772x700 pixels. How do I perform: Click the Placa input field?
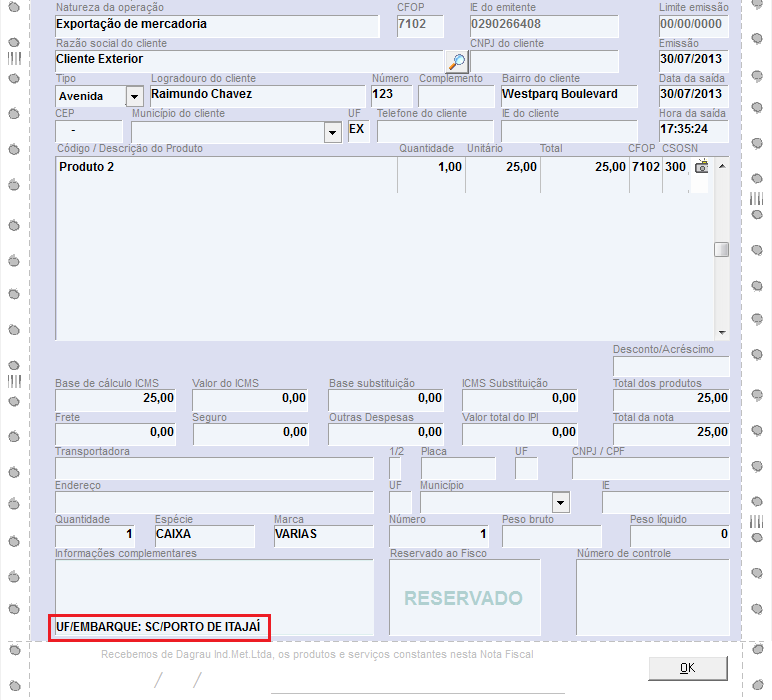click(457, 467)
